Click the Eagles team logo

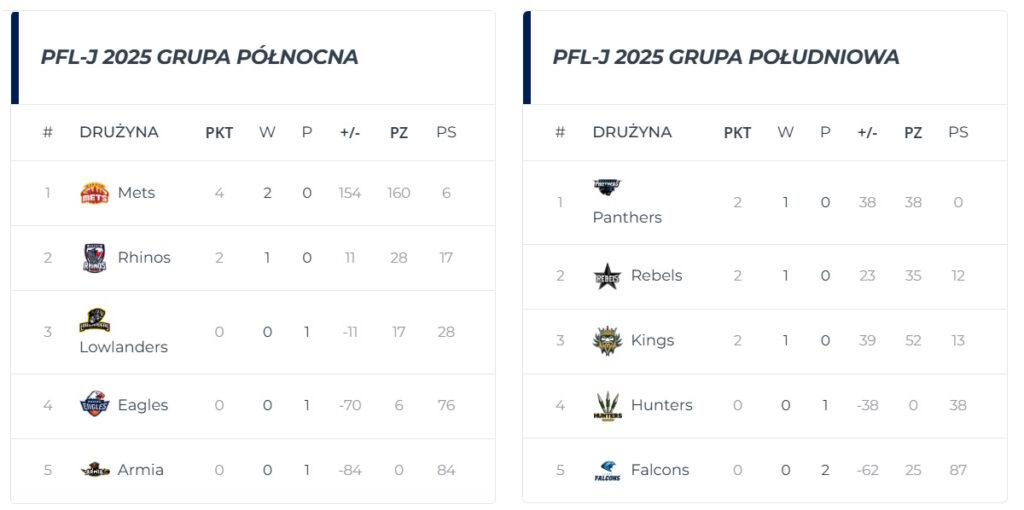[x=95, y=404]
